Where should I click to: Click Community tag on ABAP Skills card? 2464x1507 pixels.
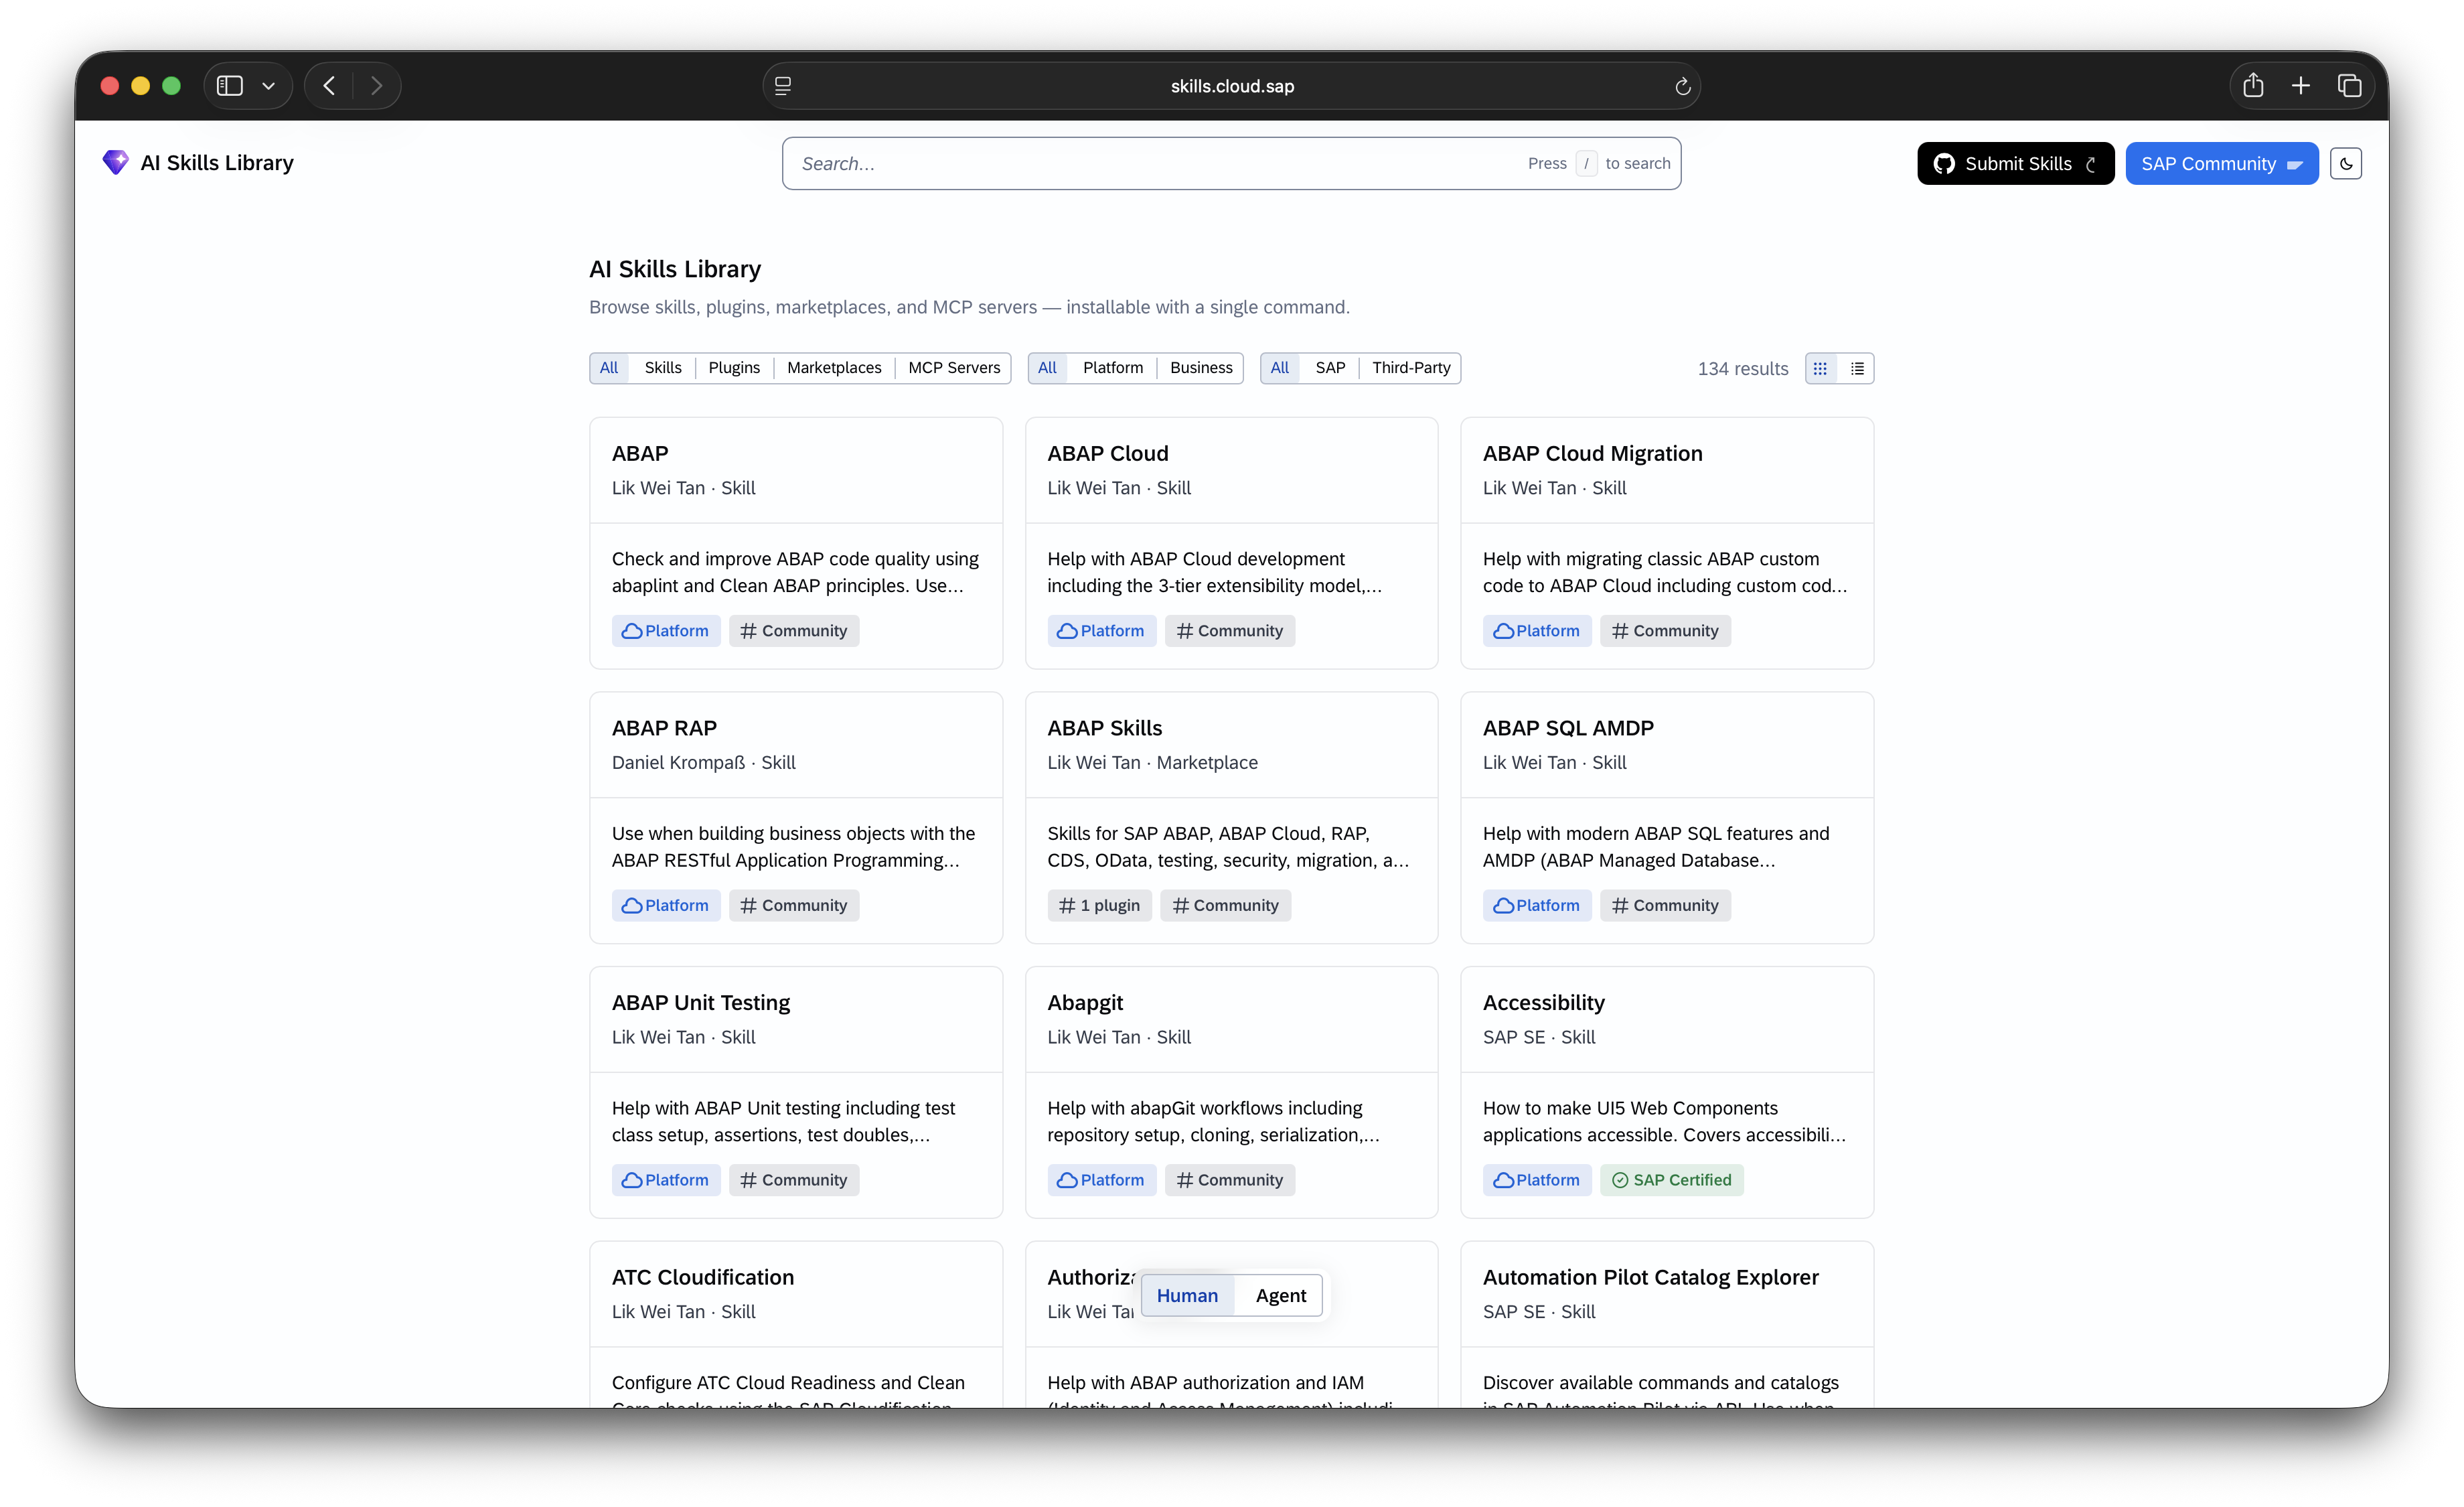tap(1225, 905)
